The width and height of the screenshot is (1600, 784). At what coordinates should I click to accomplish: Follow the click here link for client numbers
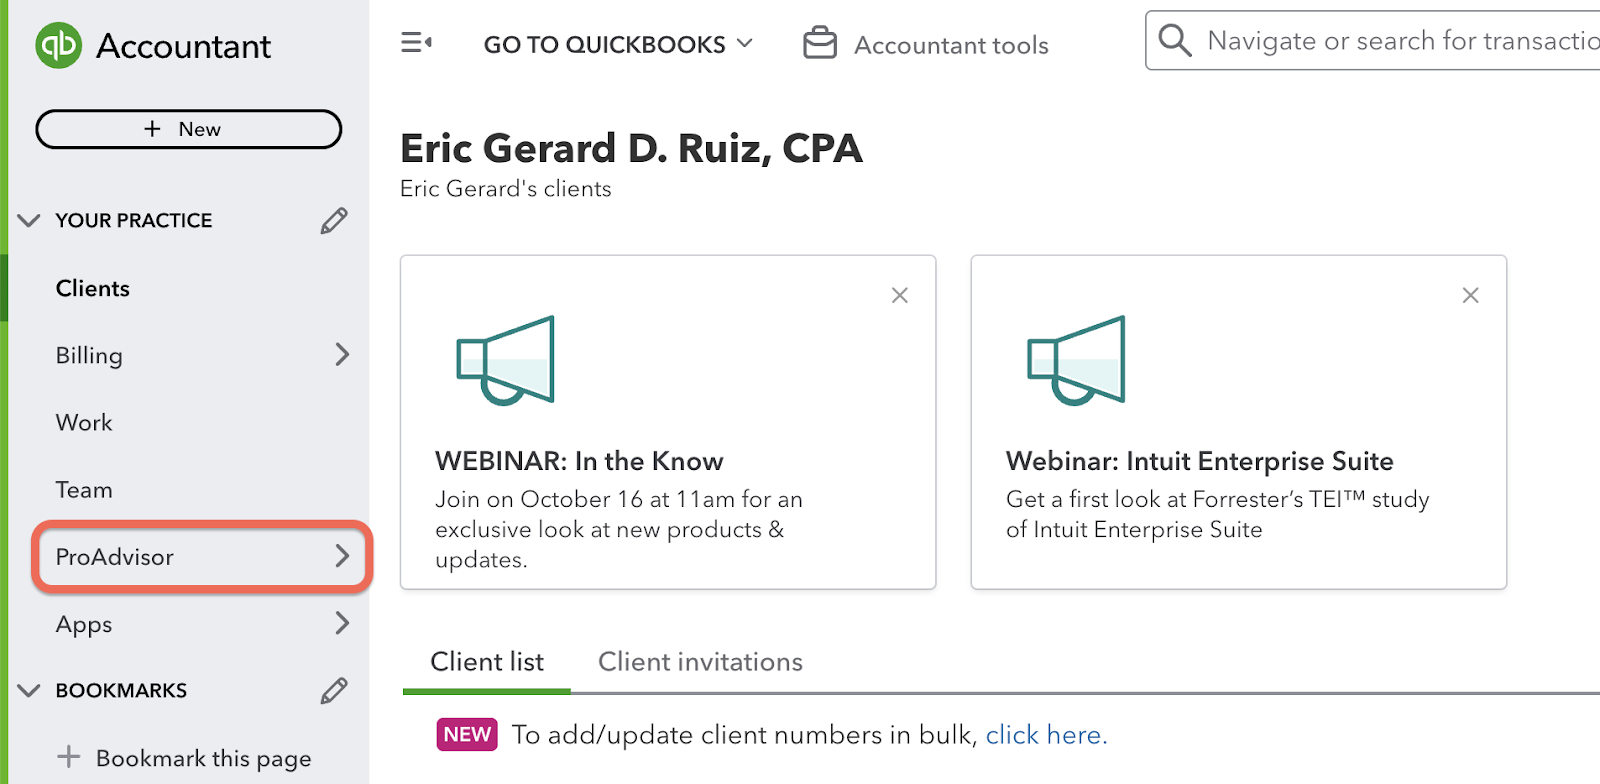[1046, 734]
